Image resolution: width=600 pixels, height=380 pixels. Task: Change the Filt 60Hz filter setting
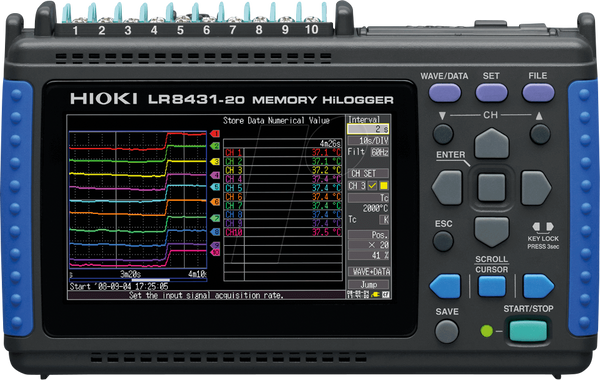[x=380, y=152]
